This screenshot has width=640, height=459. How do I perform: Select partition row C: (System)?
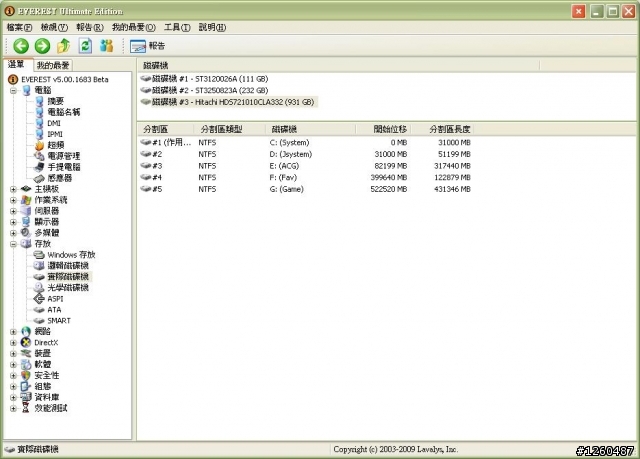306,142
